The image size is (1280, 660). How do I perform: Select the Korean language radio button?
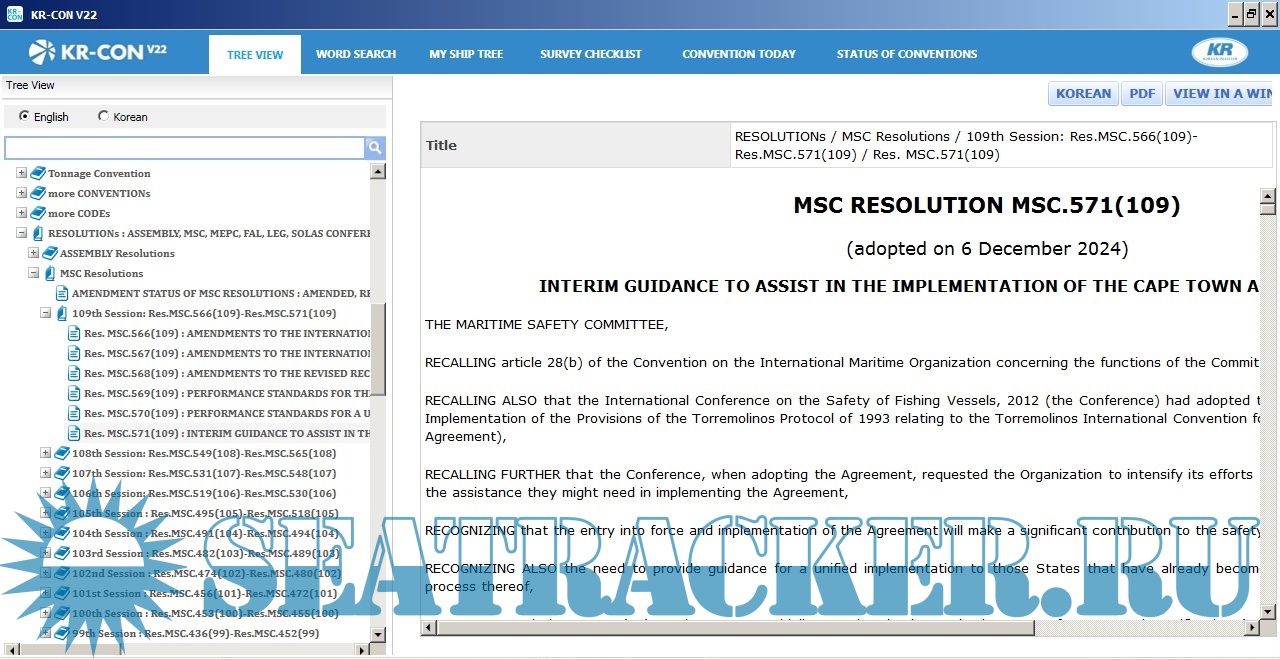pos(103,116)
